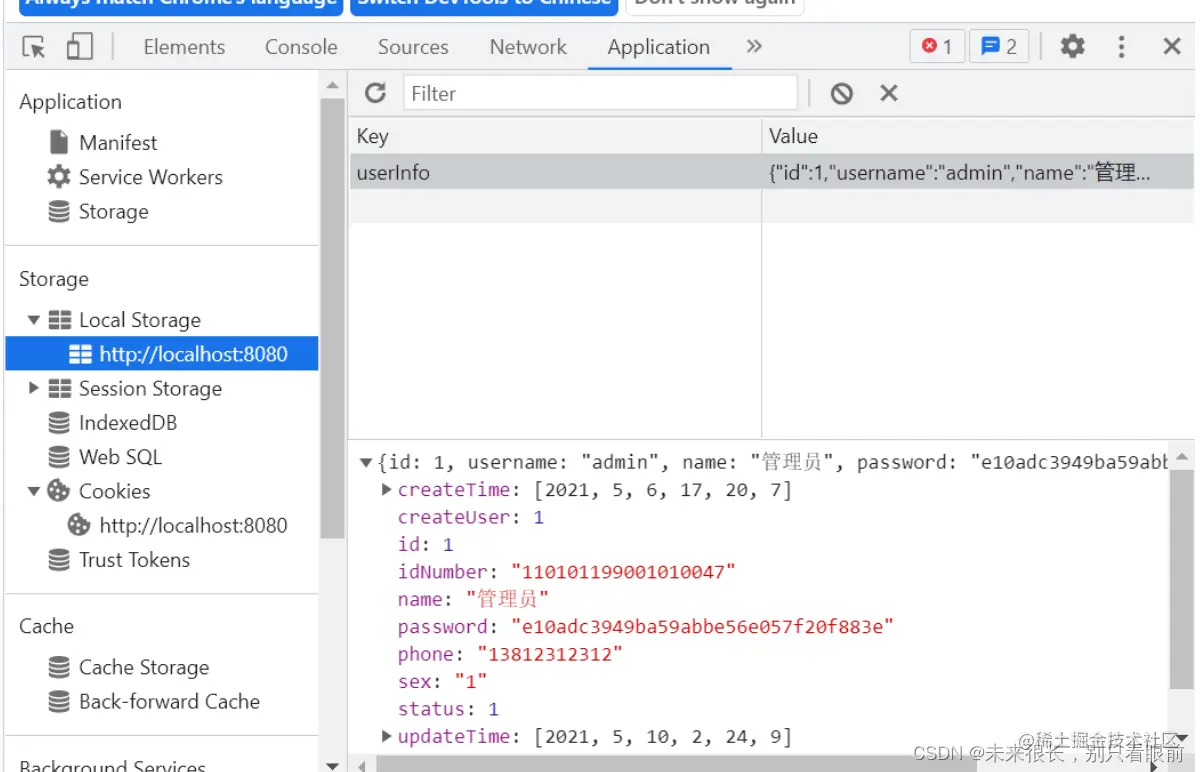The image size is (1200, 772).
Task: Expand the Session Storage tree node
Action: click(x=34, y=388)
